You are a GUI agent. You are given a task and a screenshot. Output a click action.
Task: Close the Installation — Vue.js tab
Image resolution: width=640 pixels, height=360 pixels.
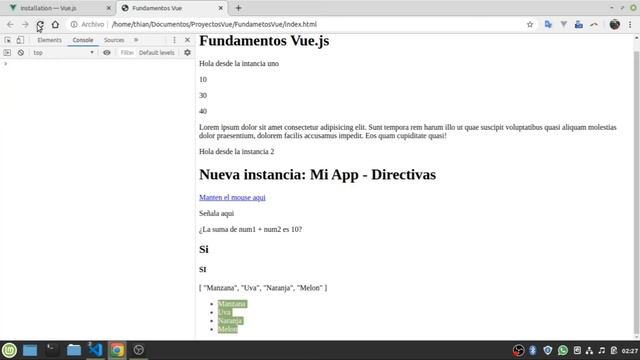(109, 8)
